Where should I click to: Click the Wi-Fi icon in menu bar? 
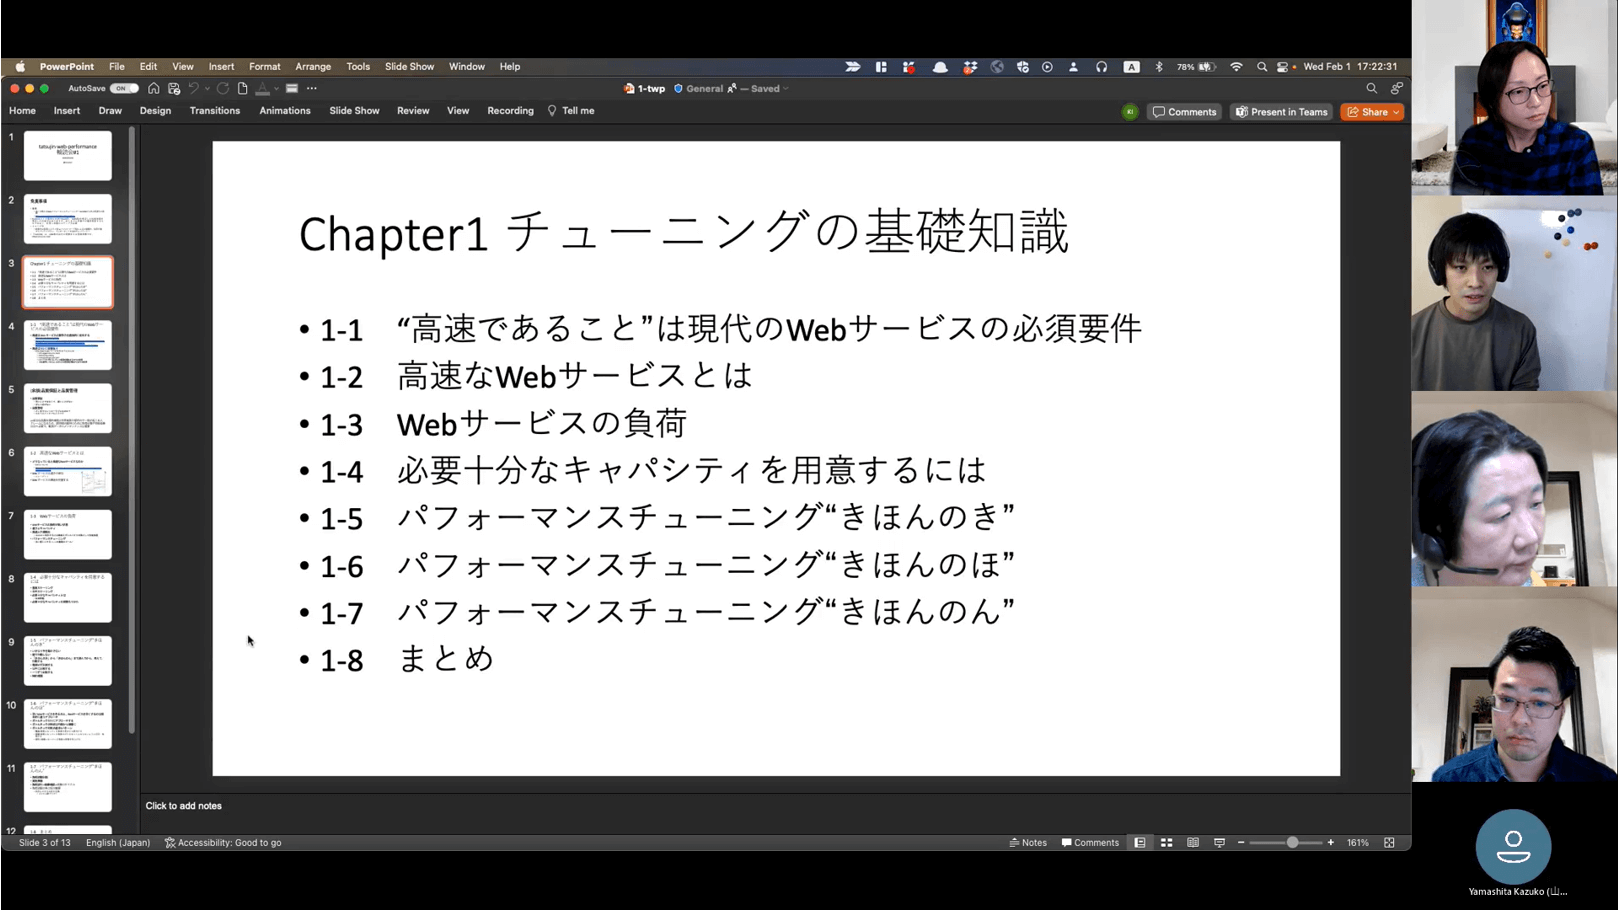(x=1237, y=67)
